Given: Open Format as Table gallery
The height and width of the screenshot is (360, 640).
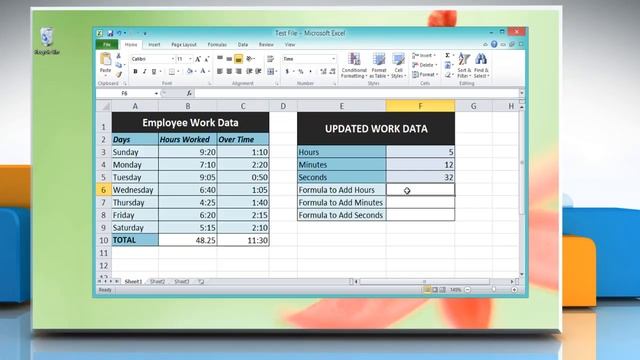Looking at the screenshot, I should point(378,65).
